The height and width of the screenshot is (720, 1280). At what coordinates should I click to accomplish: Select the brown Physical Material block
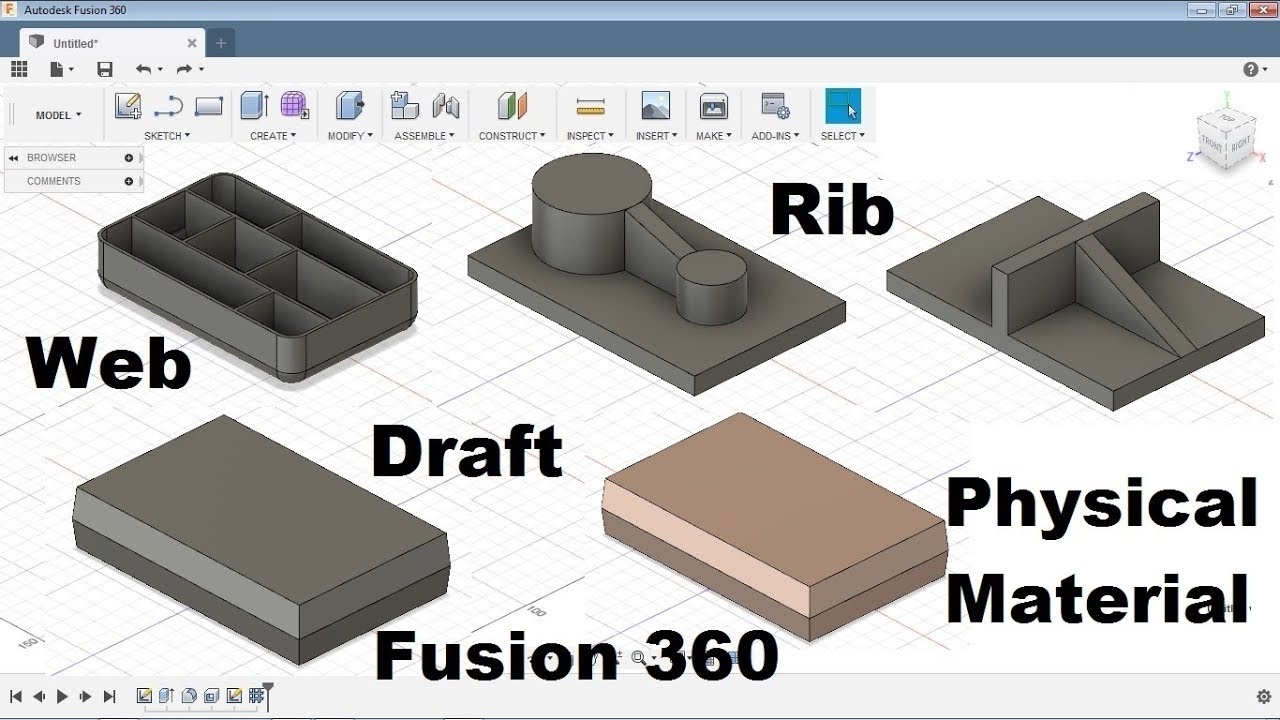[x=775, y=525]
